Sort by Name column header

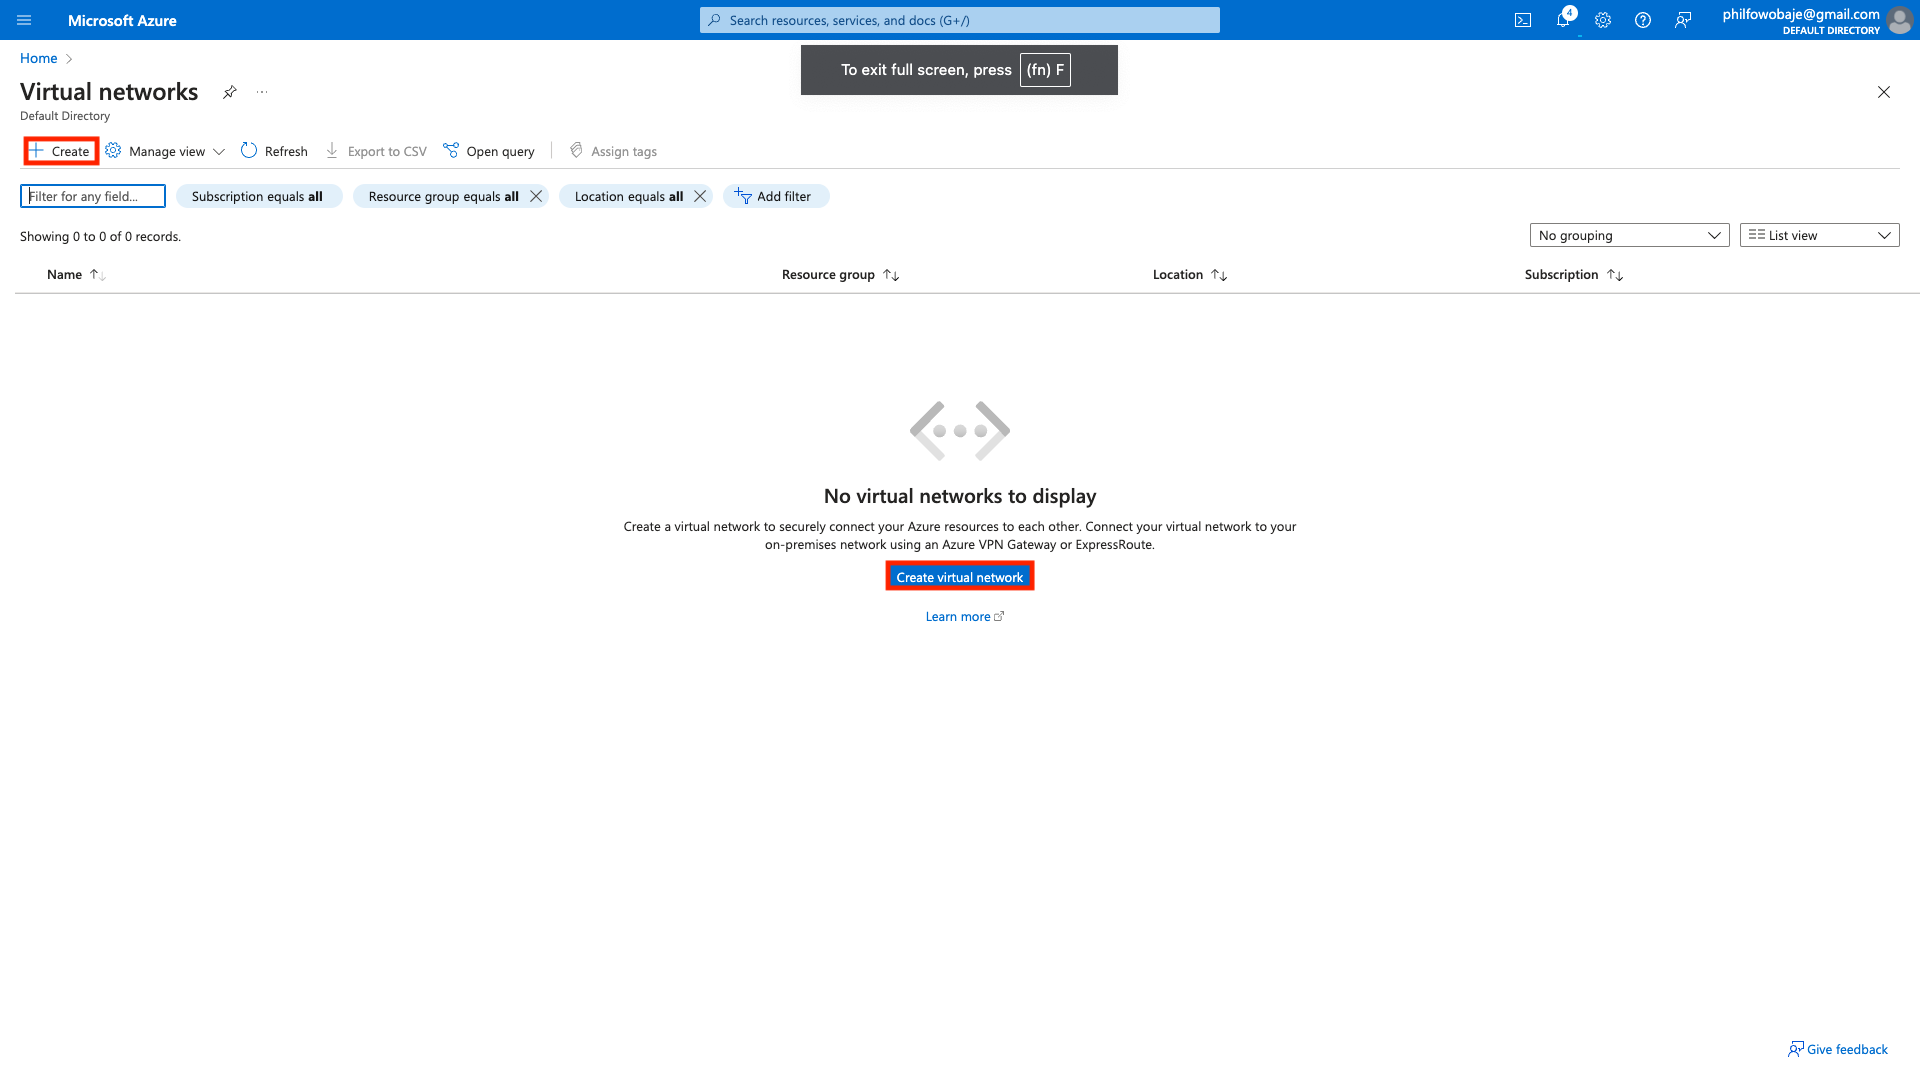coord(65,274)
